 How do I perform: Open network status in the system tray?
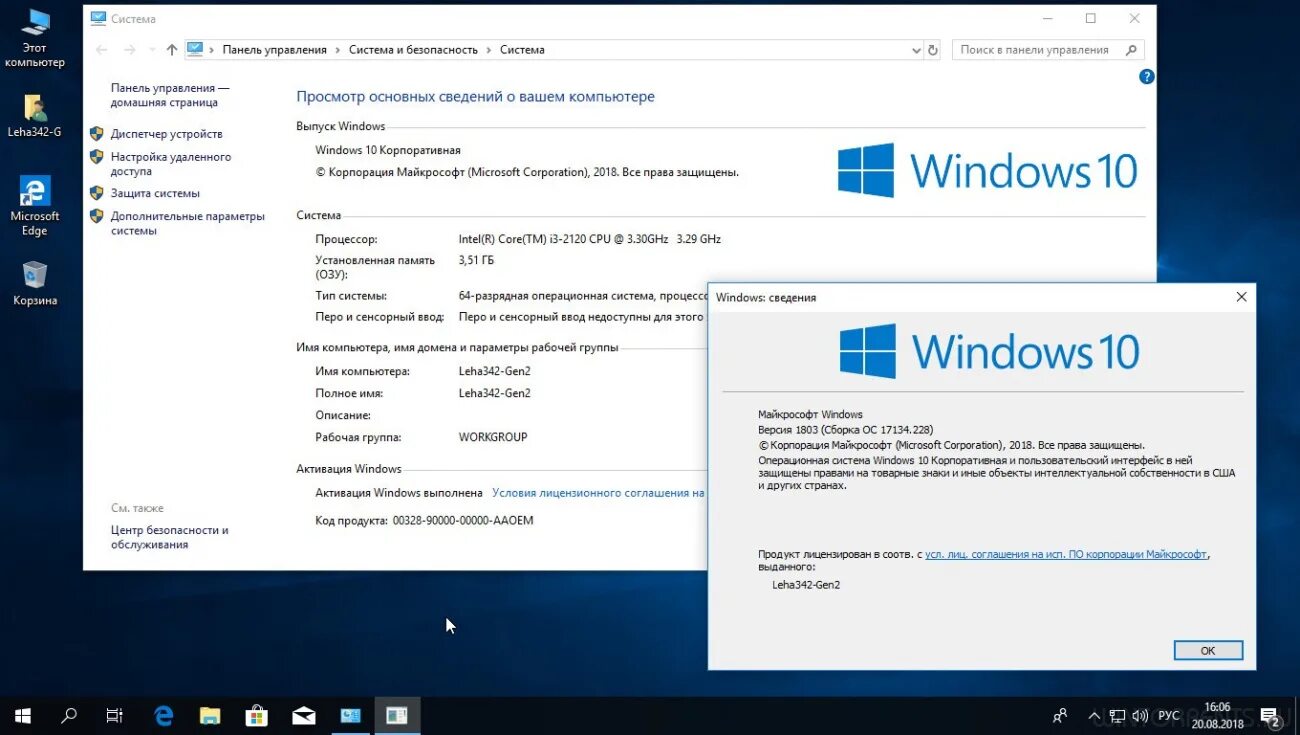(x=1118, y=716)
